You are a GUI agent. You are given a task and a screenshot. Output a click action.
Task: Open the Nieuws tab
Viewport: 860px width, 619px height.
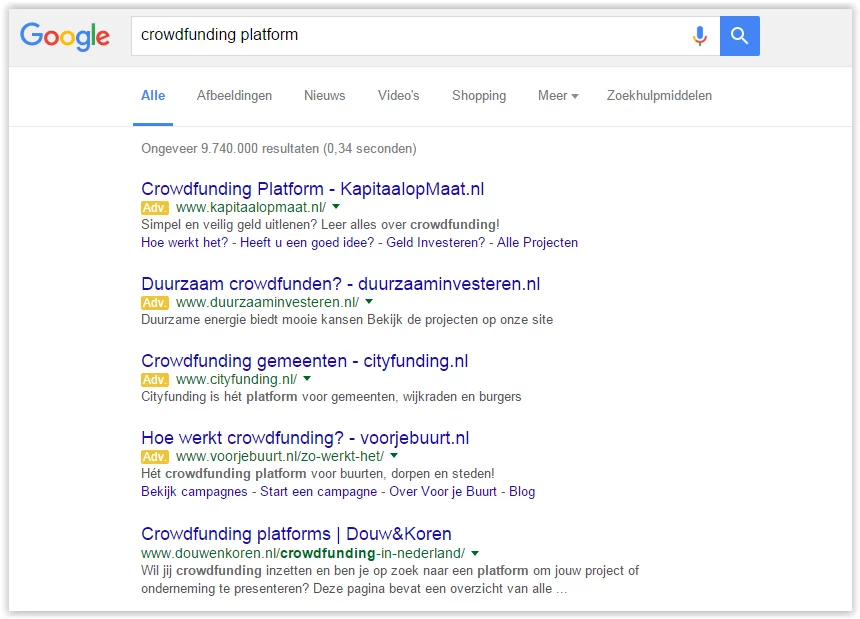click(x=324, y=96)
